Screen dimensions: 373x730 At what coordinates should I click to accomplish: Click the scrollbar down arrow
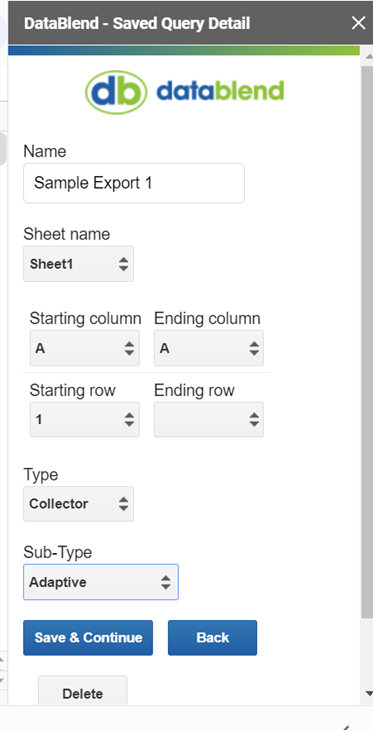368,694
